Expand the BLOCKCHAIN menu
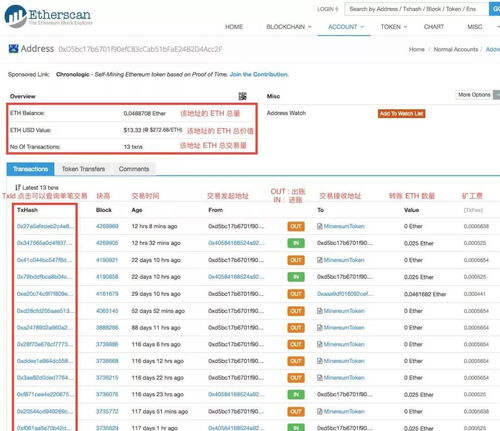This screenshot has width=500, height=431. tap(289, 27)
